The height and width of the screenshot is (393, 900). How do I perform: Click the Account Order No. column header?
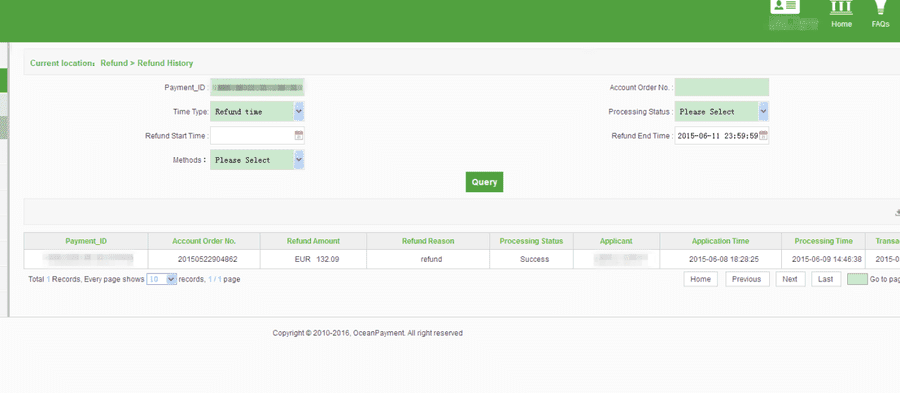pos(204,241)
